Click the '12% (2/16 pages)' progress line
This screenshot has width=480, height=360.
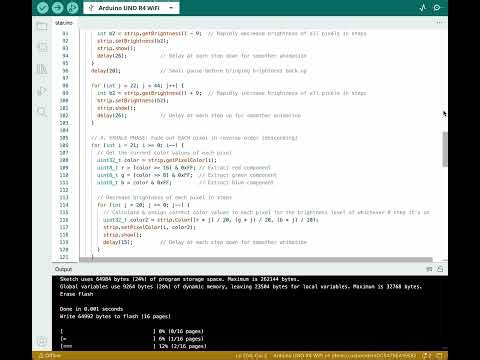click(133, 346)
